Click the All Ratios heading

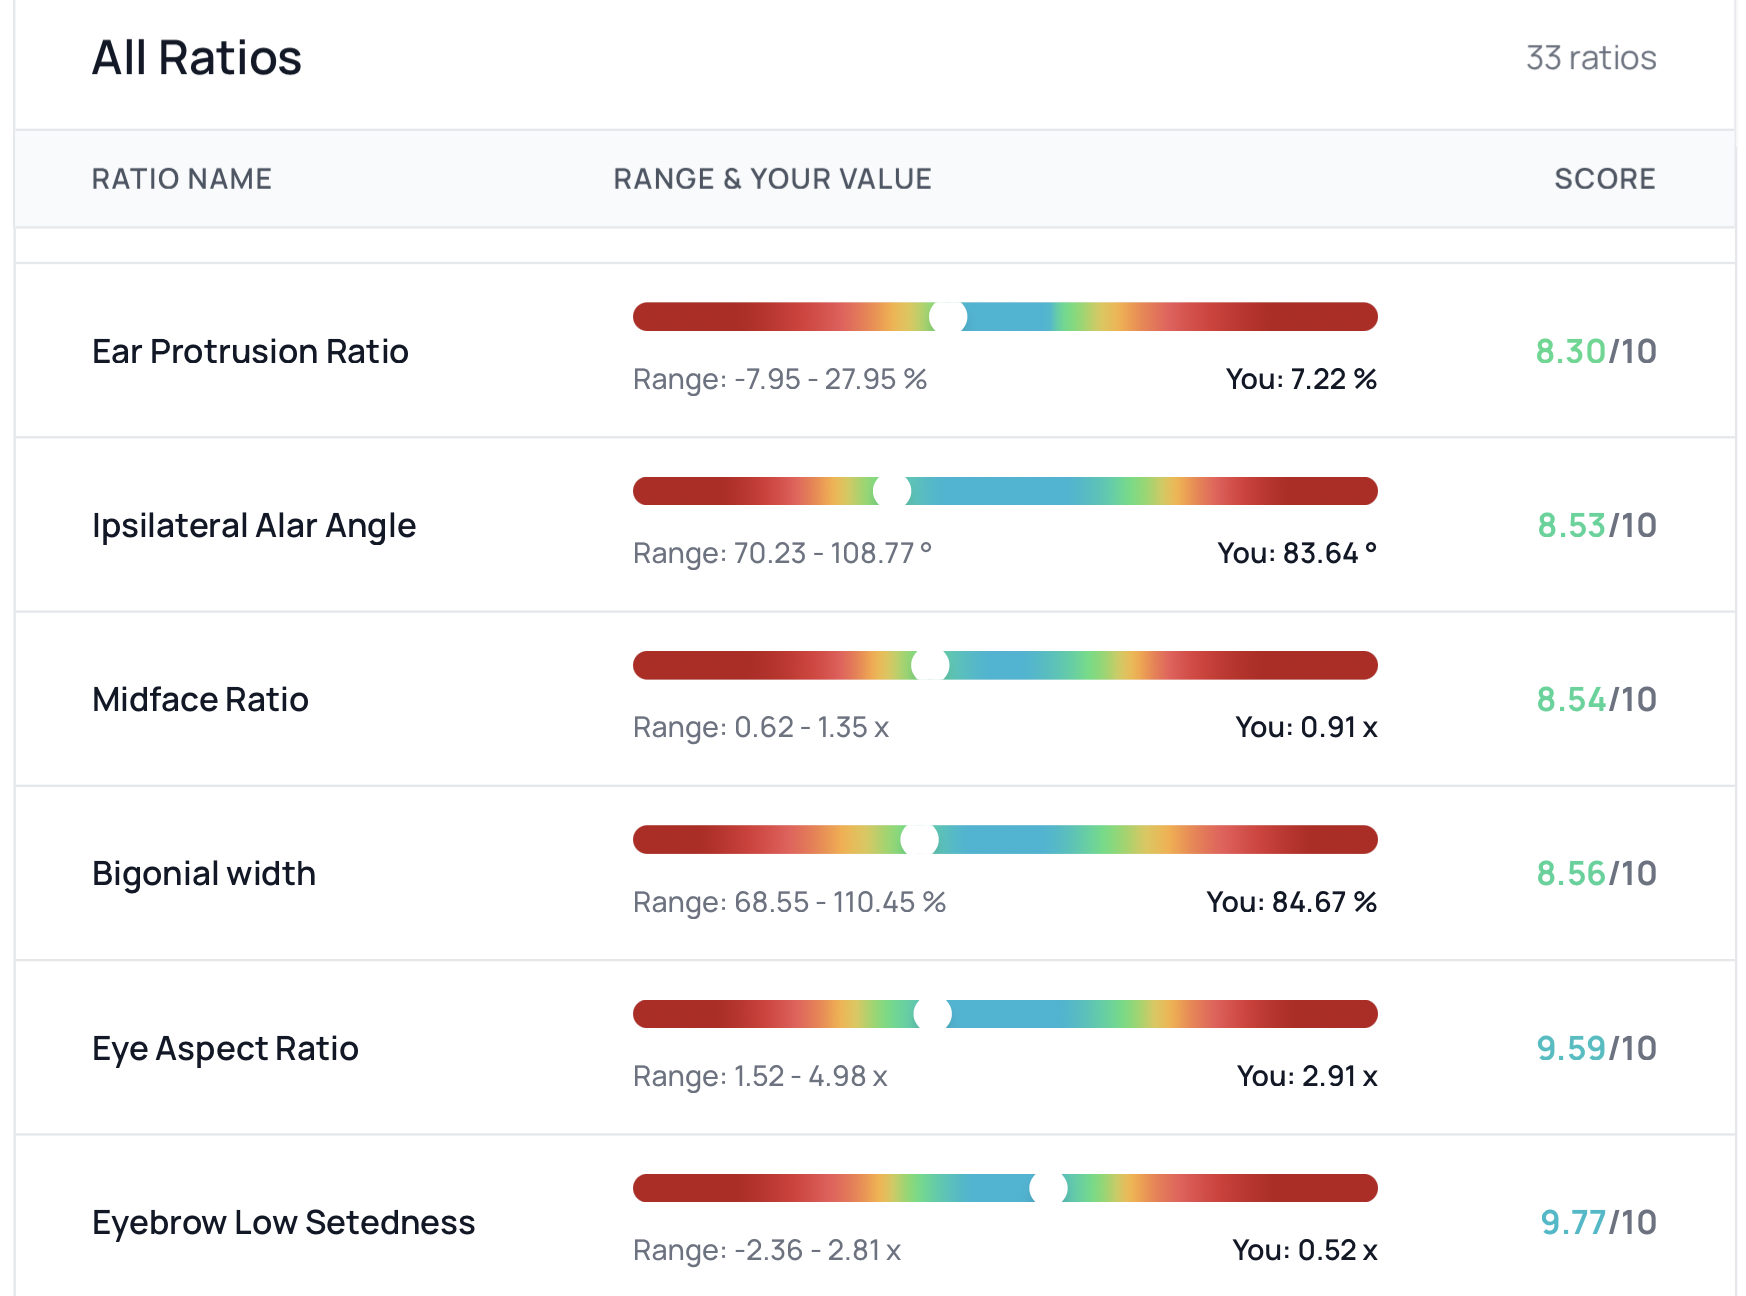197,58
